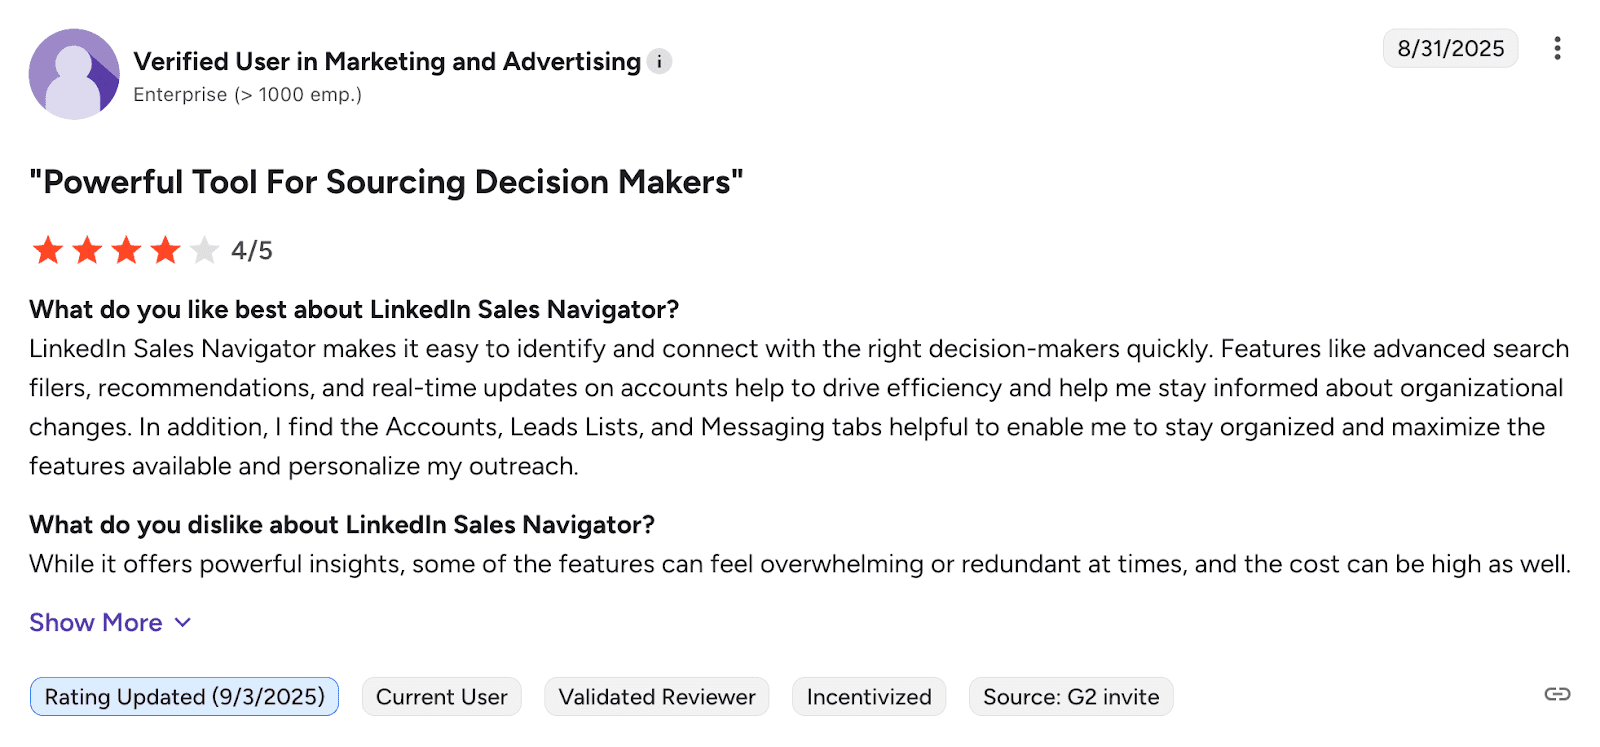This screenshot has height=747, width=1600.
Task: Click the chevron next to Show More
Action: 183,623
